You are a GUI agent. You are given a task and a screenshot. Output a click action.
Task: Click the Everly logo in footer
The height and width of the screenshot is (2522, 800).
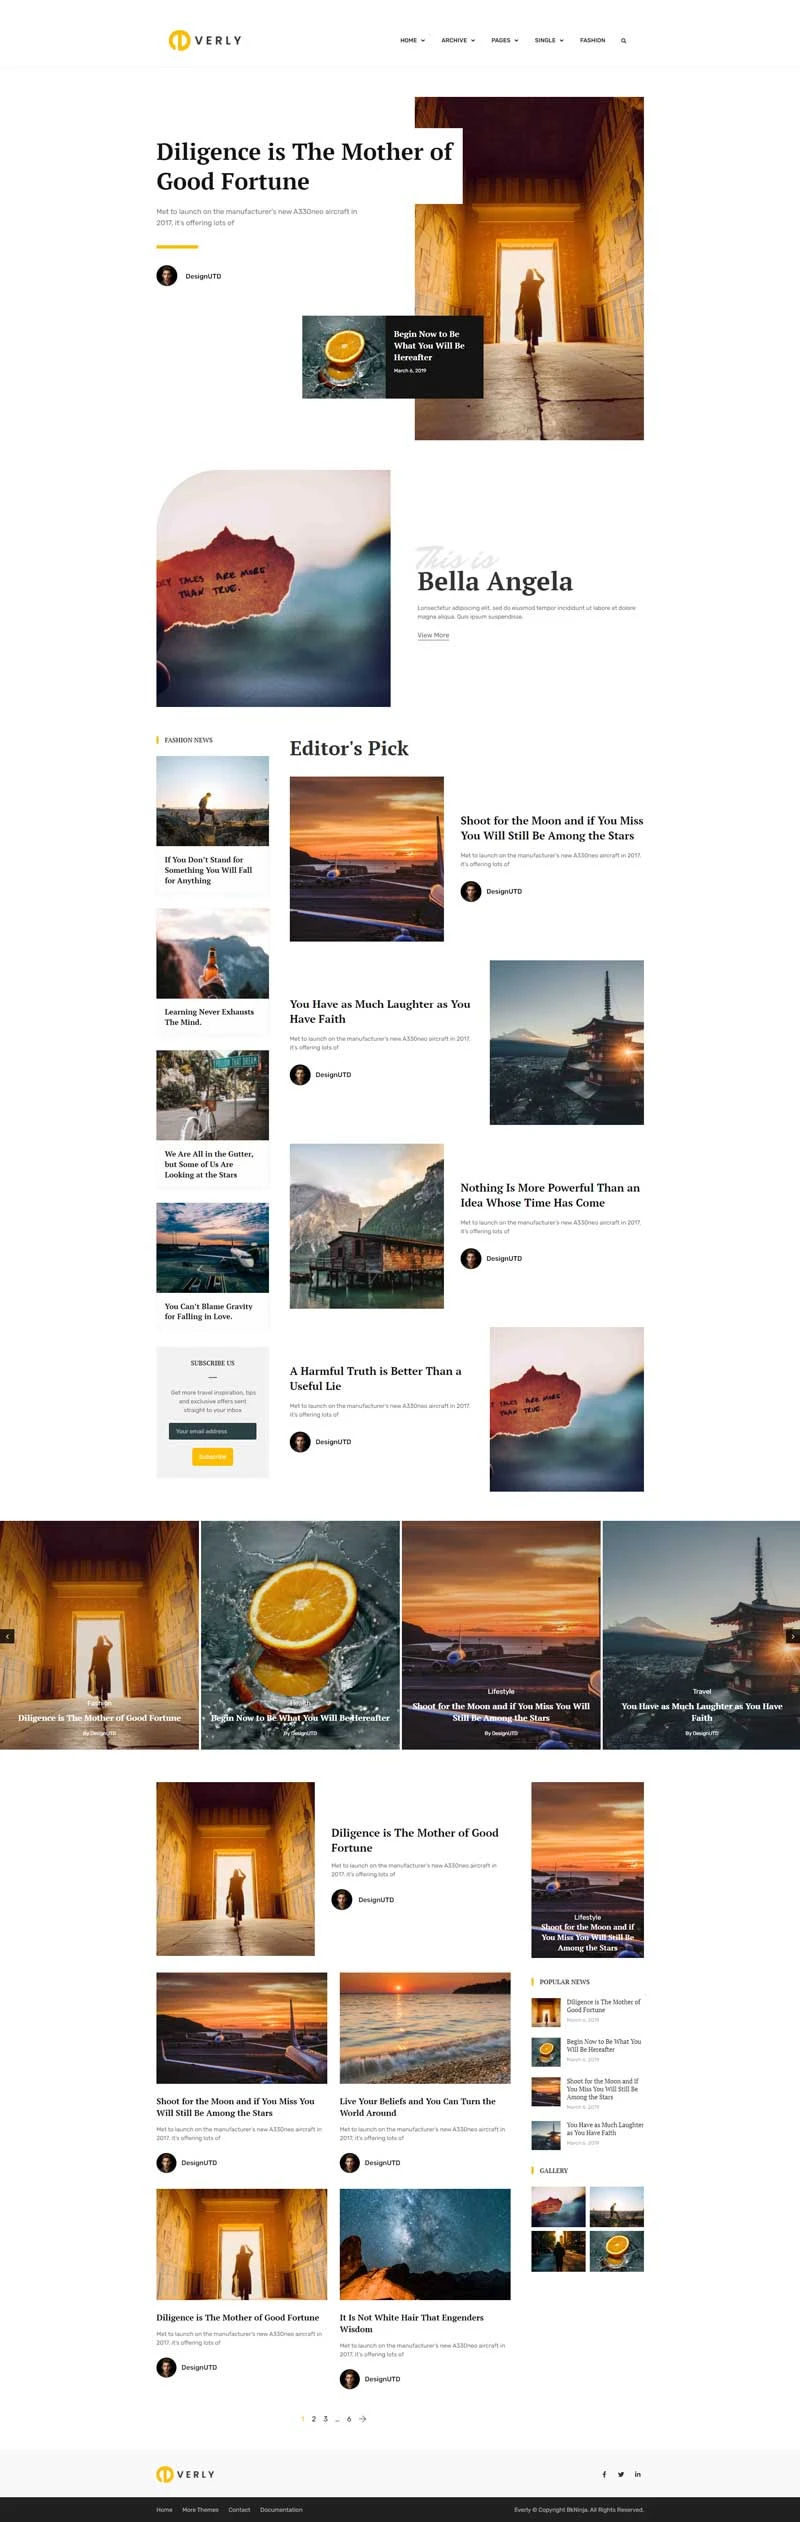click(186, 2474)
